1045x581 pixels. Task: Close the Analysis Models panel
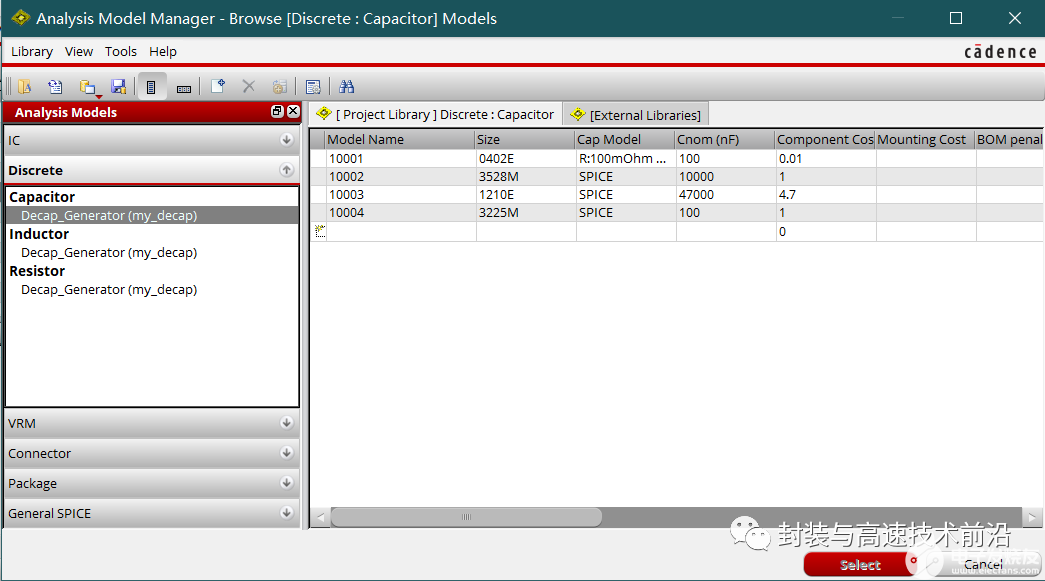tap(293, 112)
